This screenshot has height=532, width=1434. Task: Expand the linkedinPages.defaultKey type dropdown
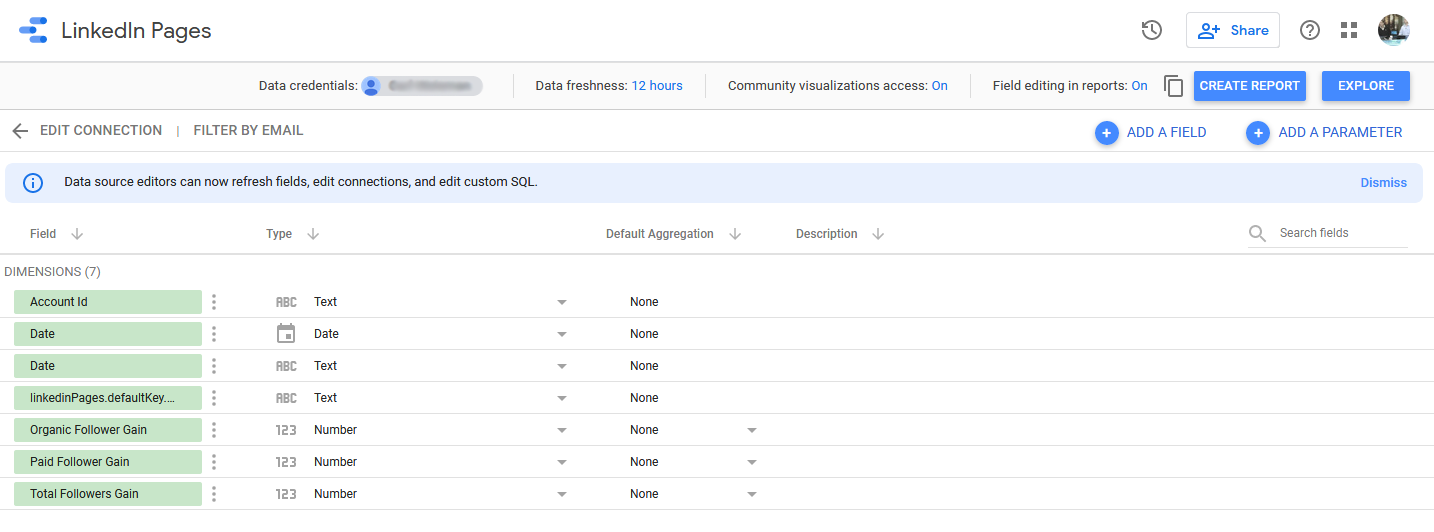pyautogui.click(x=562, y=398)
